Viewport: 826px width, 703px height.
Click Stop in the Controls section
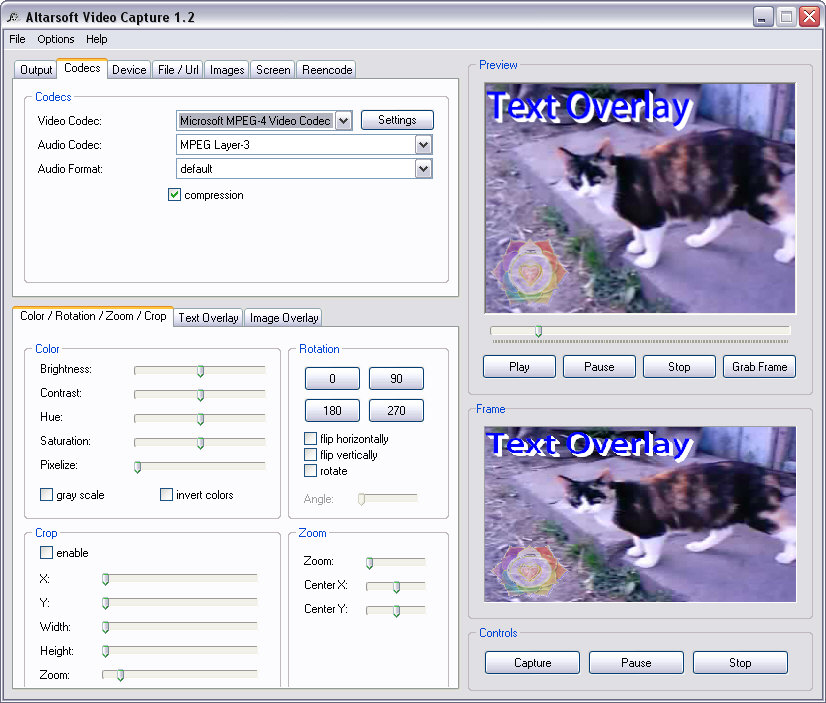pyautogui.click(x=740, y=662)
